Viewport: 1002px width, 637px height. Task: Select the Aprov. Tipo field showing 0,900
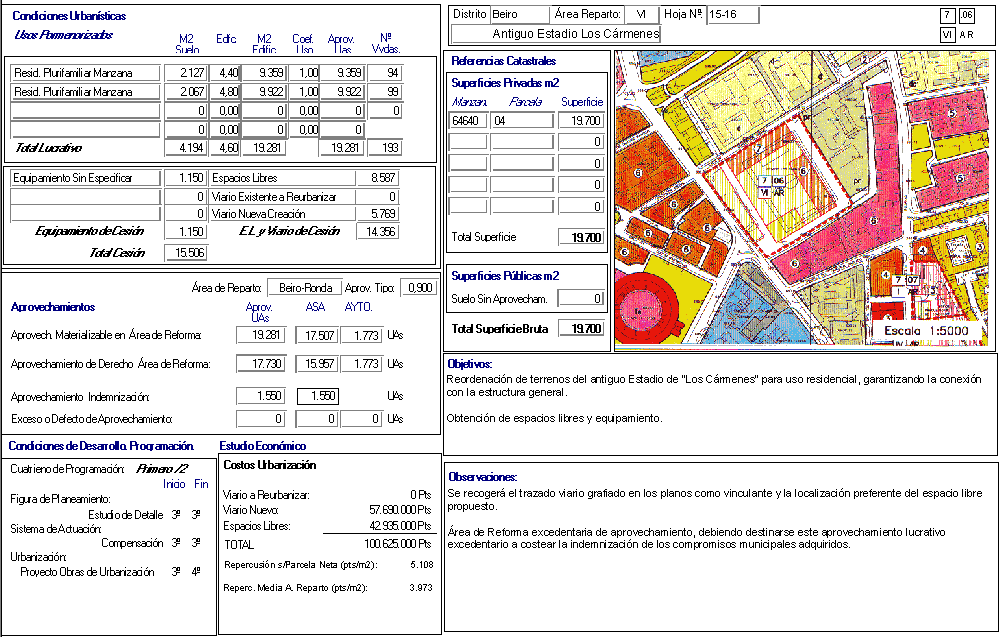pyautogui.click(x=419, y=288)
